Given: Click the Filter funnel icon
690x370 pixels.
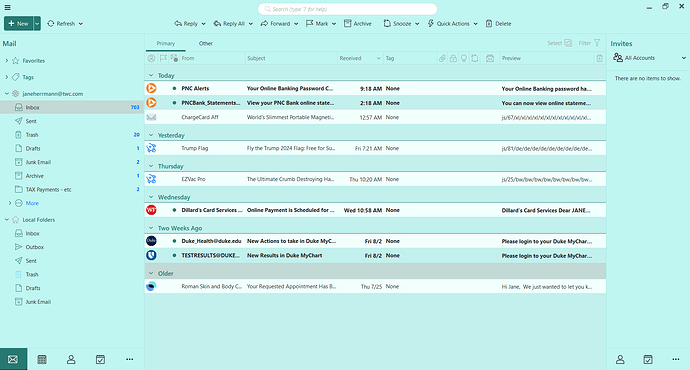Looking at the screenshot, I should tap(597, 43).
